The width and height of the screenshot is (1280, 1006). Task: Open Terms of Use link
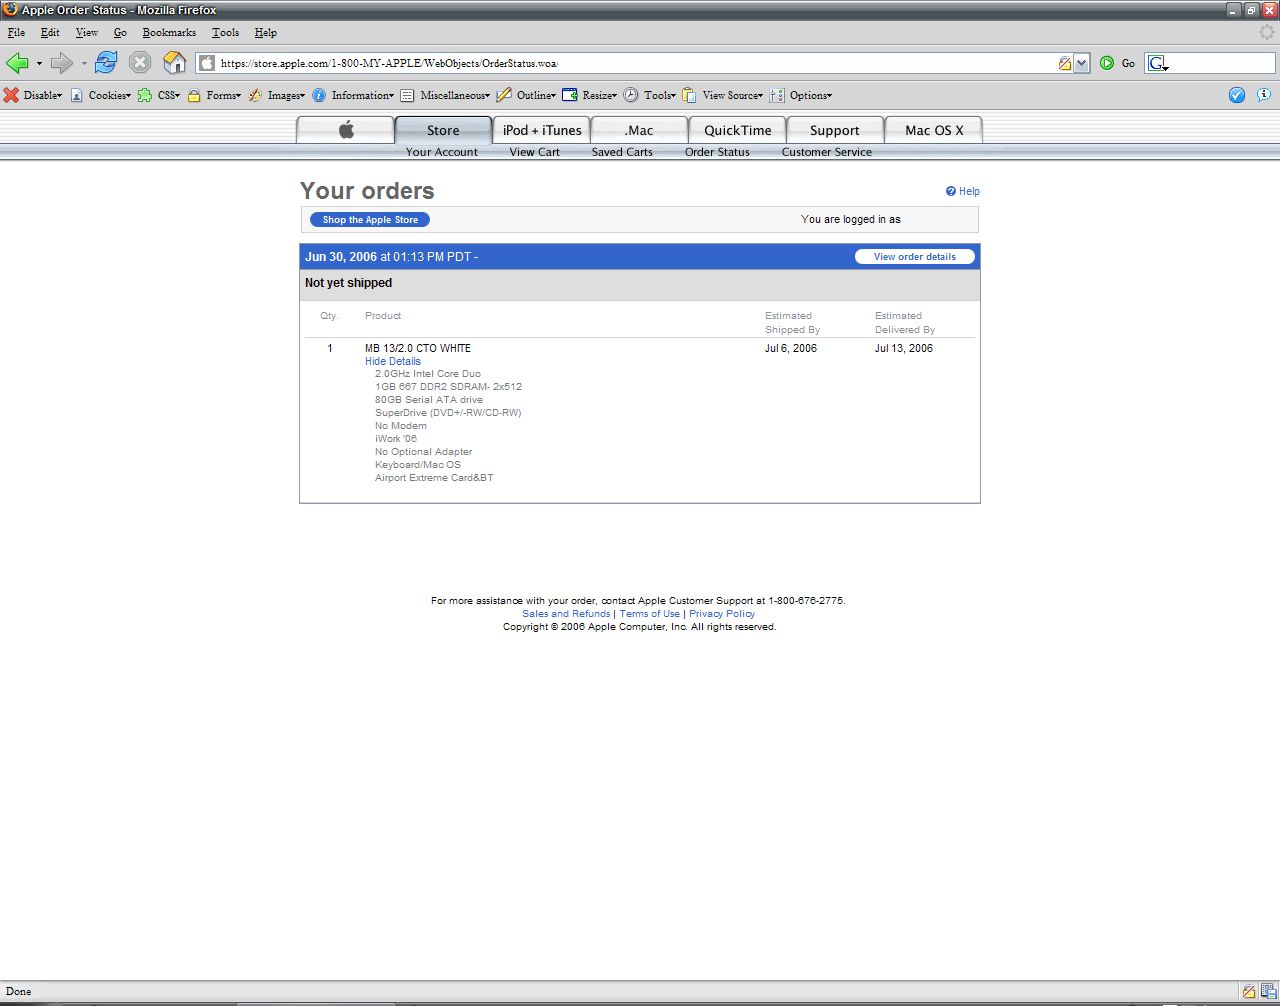649,614
